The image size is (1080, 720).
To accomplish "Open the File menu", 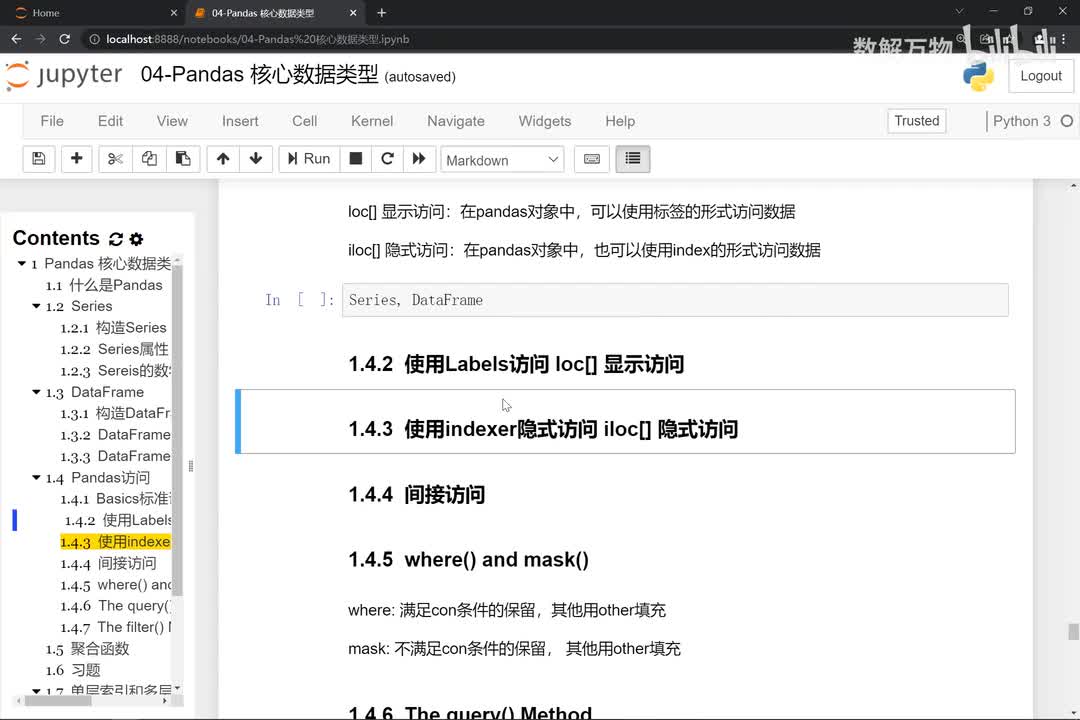I will click(52, 121).
